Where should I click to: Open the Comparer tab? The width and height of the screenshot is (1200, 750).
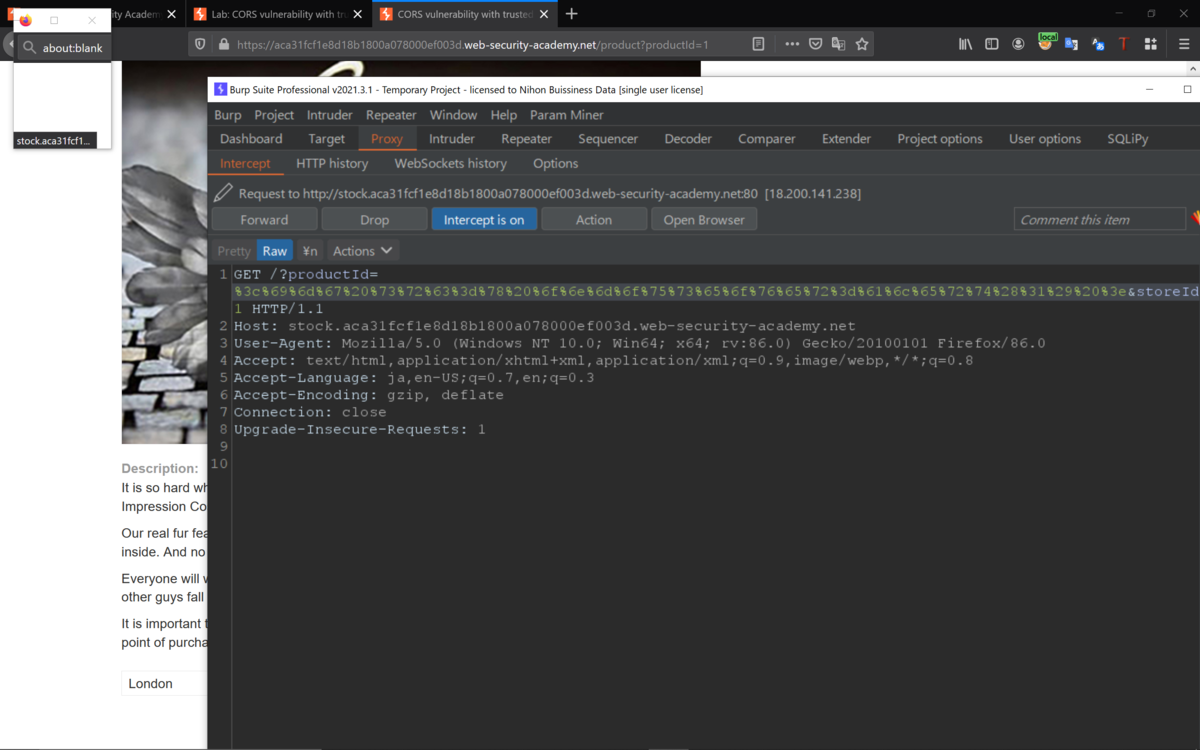tap(767, 139)
